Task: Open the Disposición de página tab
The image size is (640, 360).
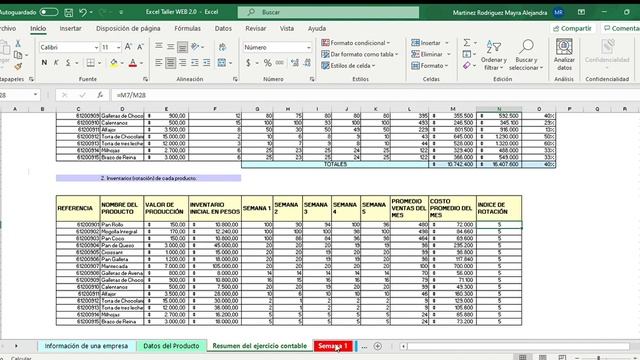Action: coord(128,28)
